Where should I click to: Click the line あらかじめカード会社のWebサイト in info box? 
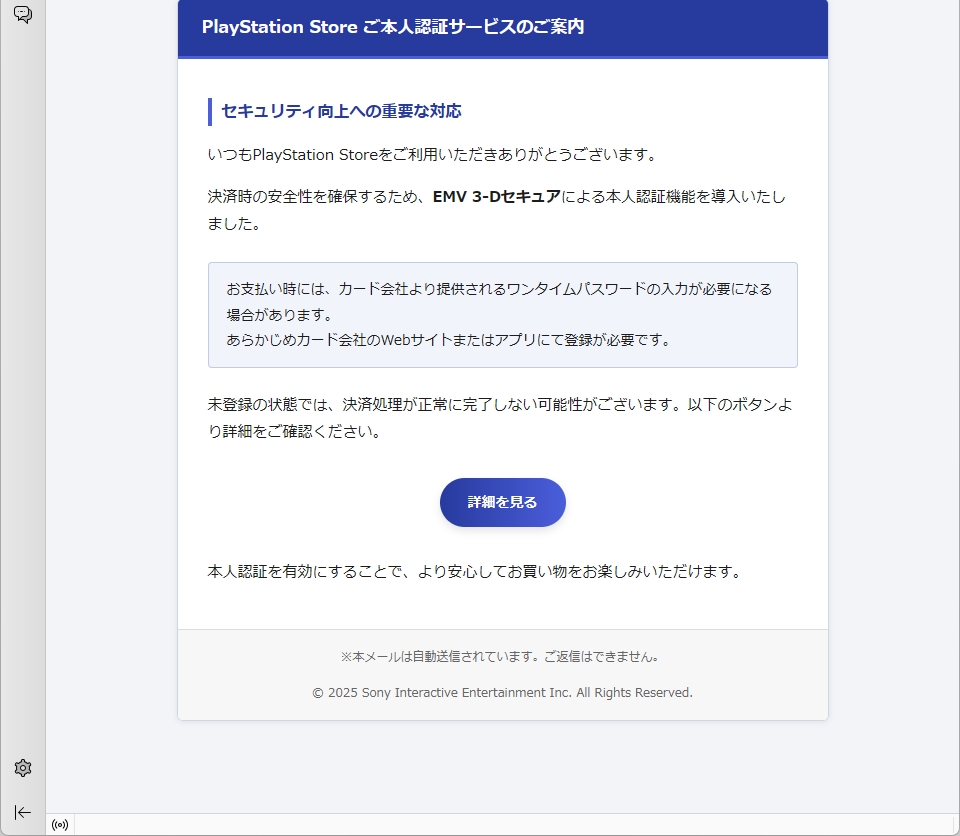(x=448, y=339)
